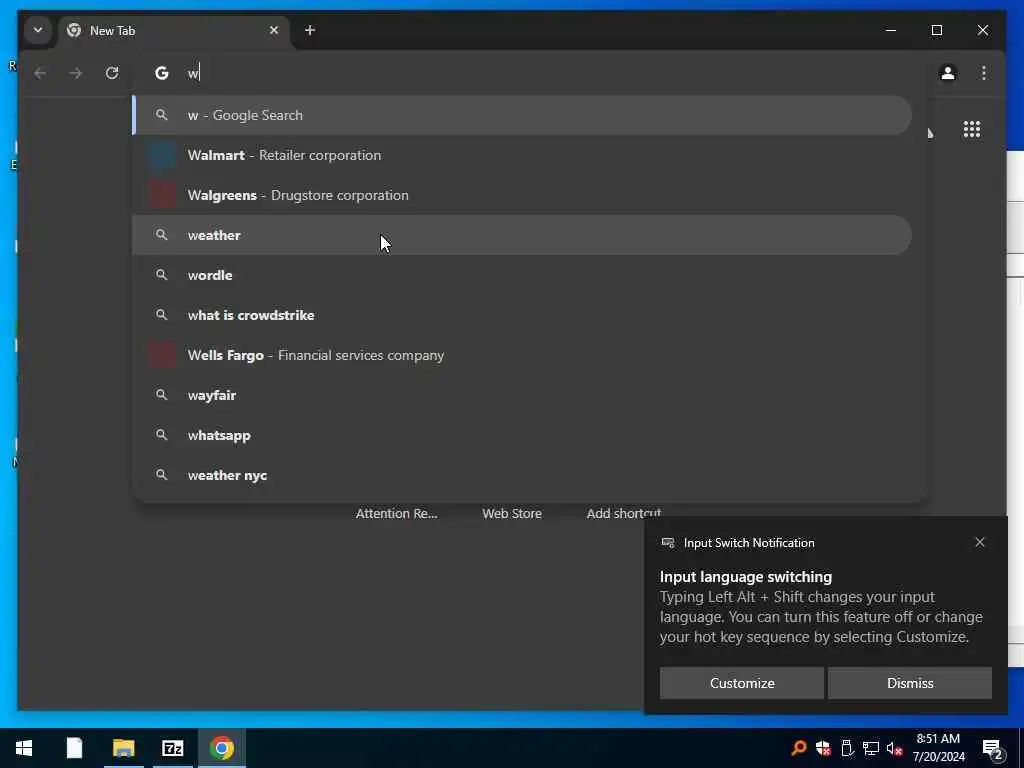Viewport: 1024px width, 768px height.
Task: Open File Explorer from the taskbar
Action: 123,748
